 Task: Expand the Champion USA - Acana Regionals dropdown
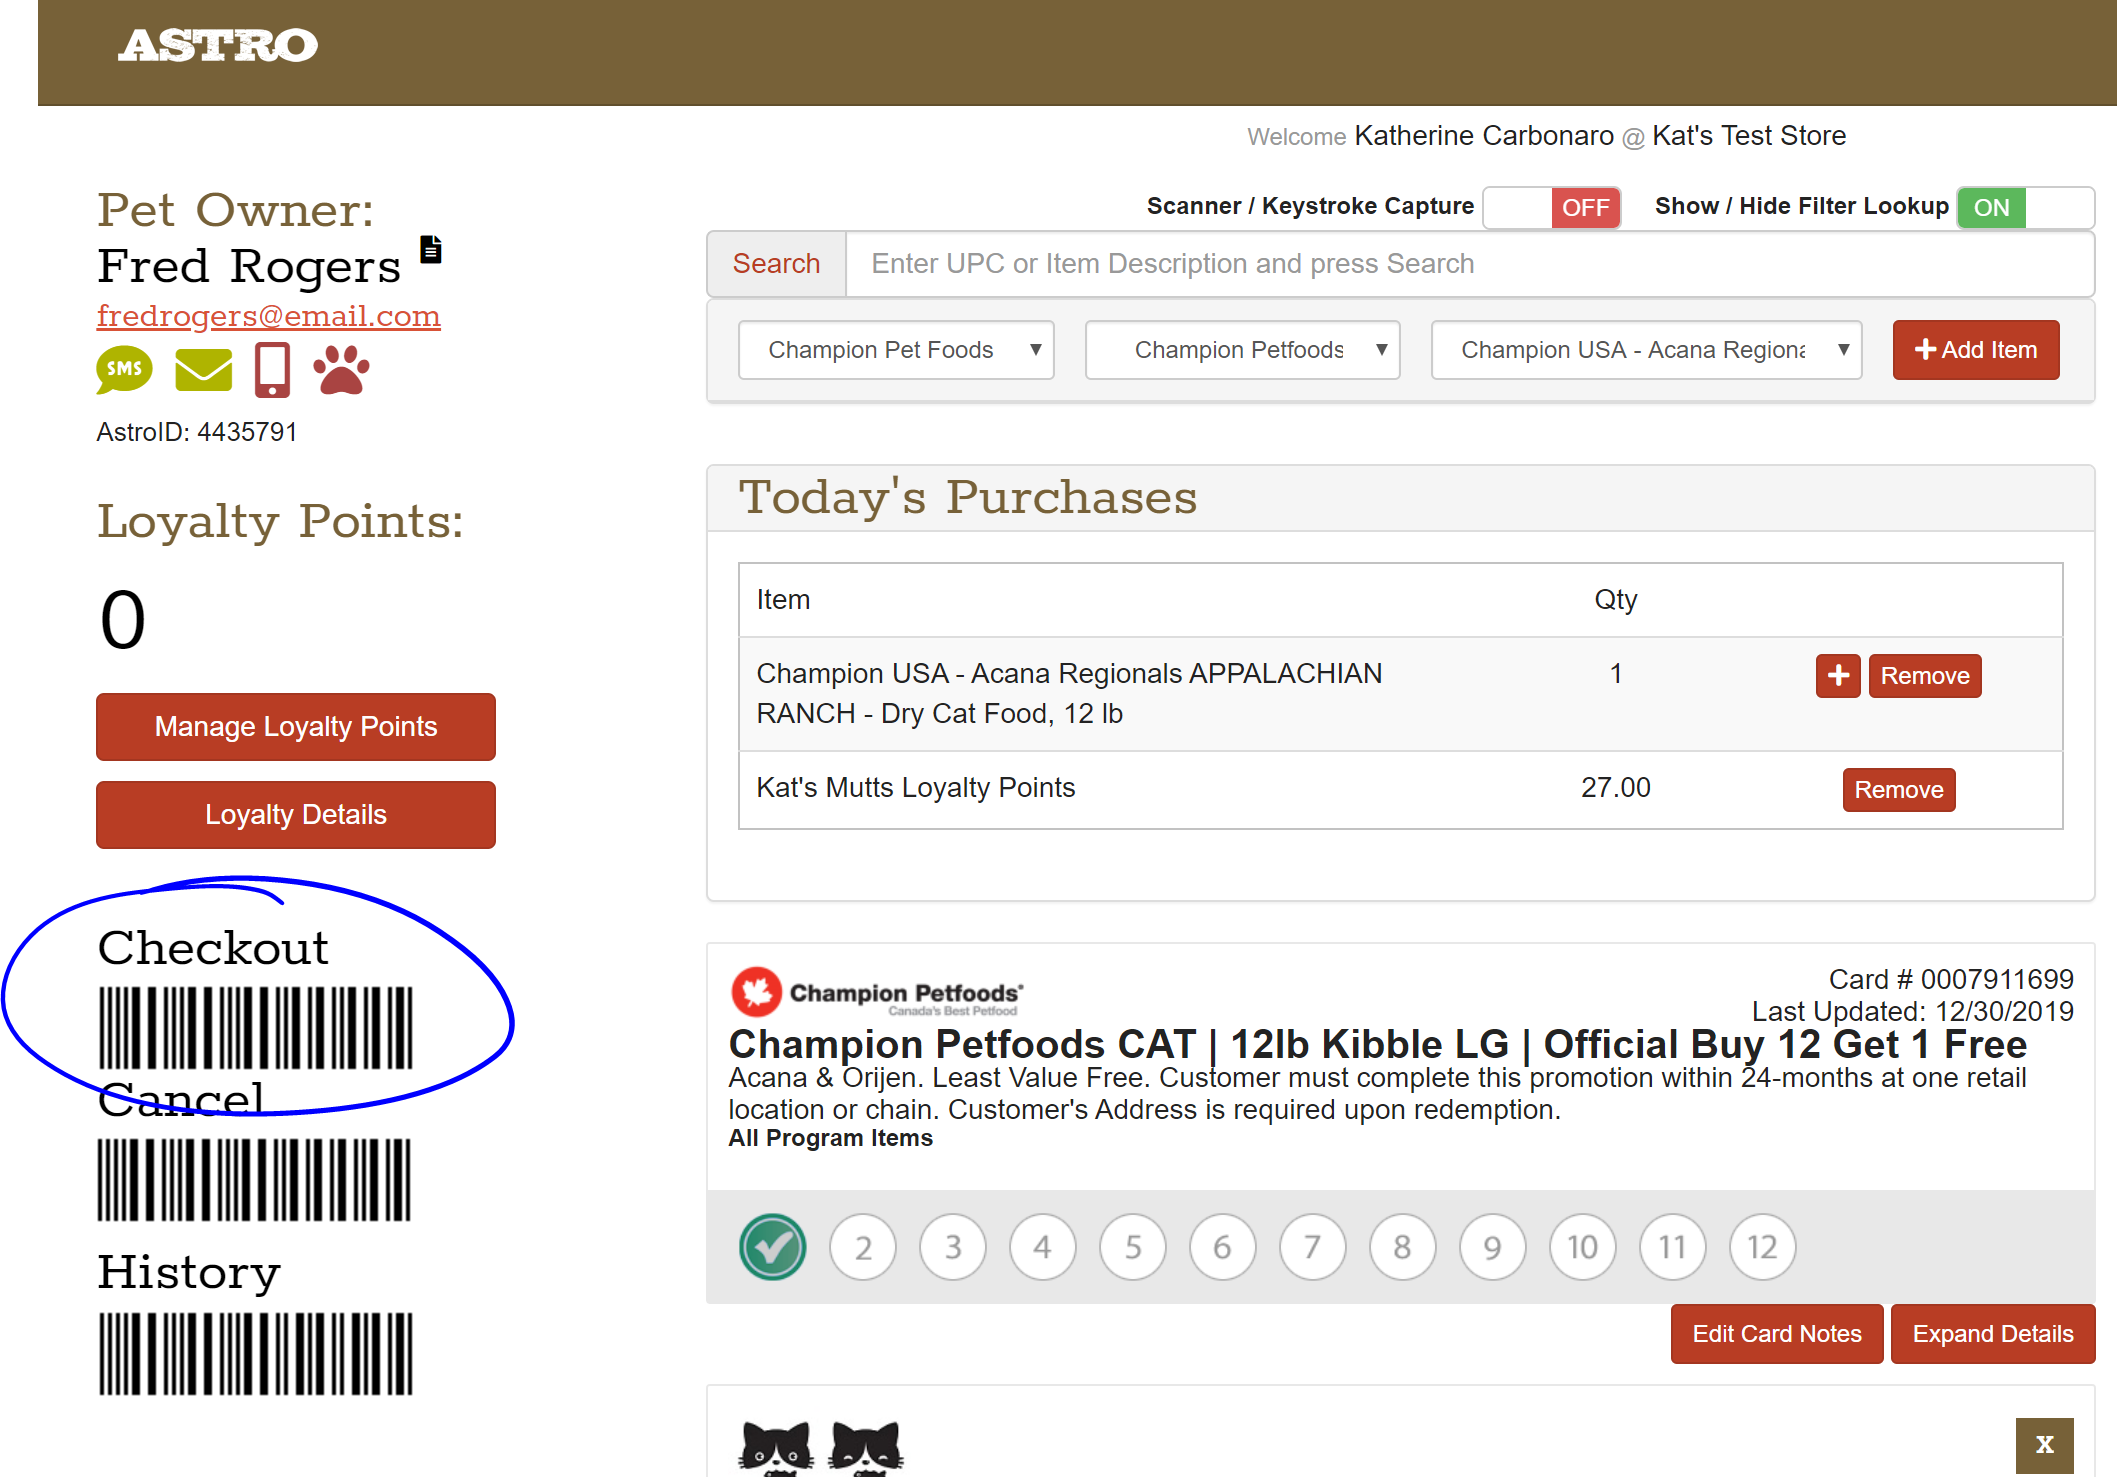click(x=1645, y=350)
